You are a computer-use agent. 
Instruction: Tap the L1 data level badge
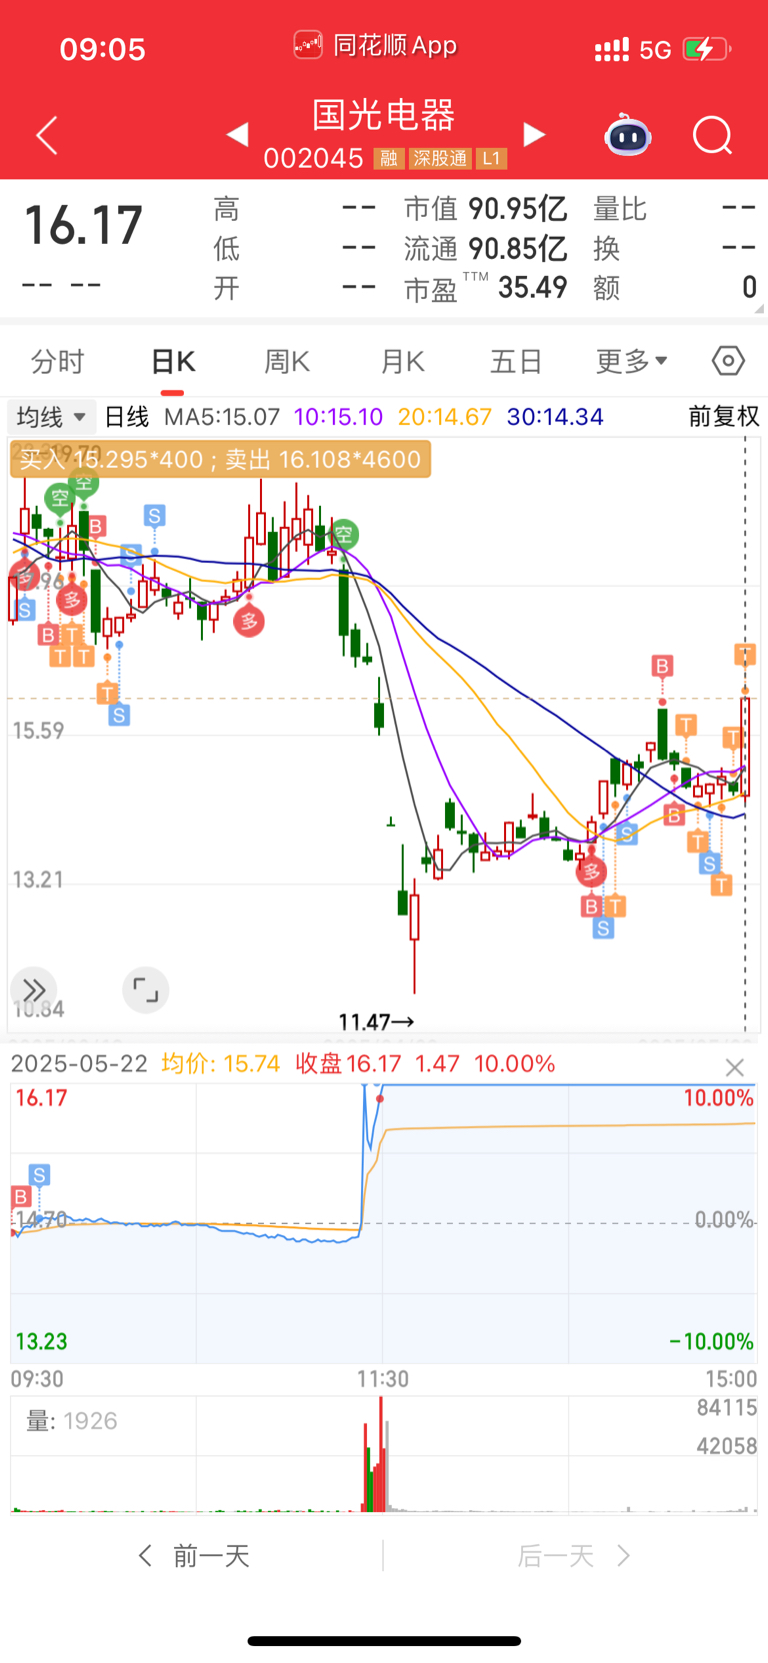tap(491, 159)
